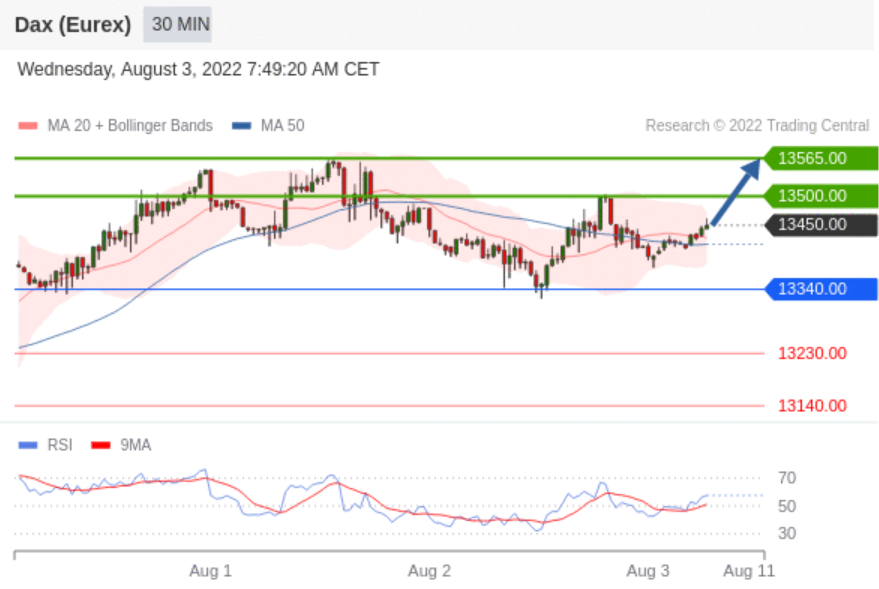Click the RSI 70 axis value
The width and height of the screenshot is (879, 589).
click(x=787, y=478)
